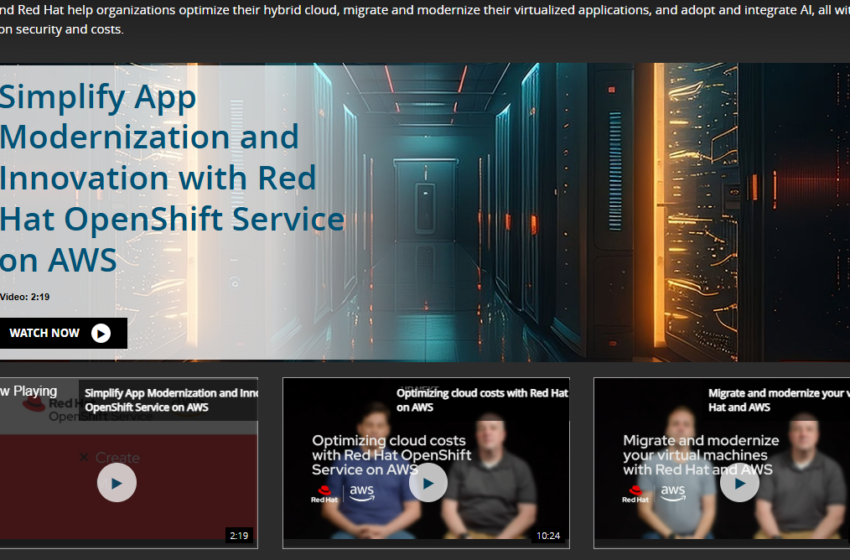Click the WATCH NOW button

(63, 333)
